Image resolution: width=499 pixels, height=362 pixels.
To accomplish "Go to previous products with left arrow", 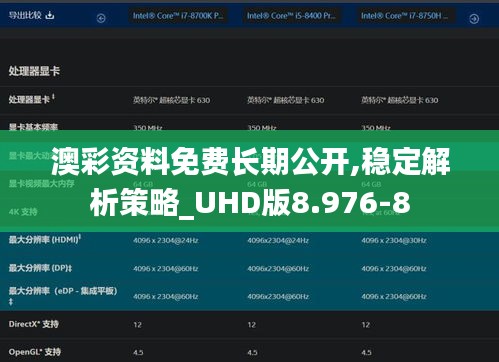I will [101, 18].
